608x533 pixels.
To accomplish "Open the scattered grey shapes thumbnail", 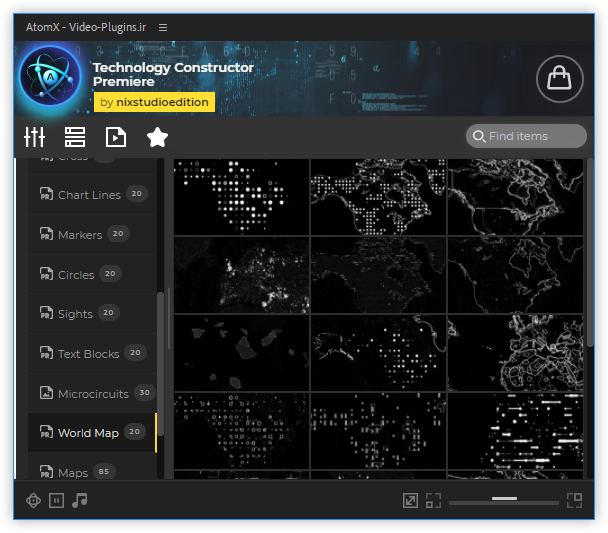I will pos(241,353).
